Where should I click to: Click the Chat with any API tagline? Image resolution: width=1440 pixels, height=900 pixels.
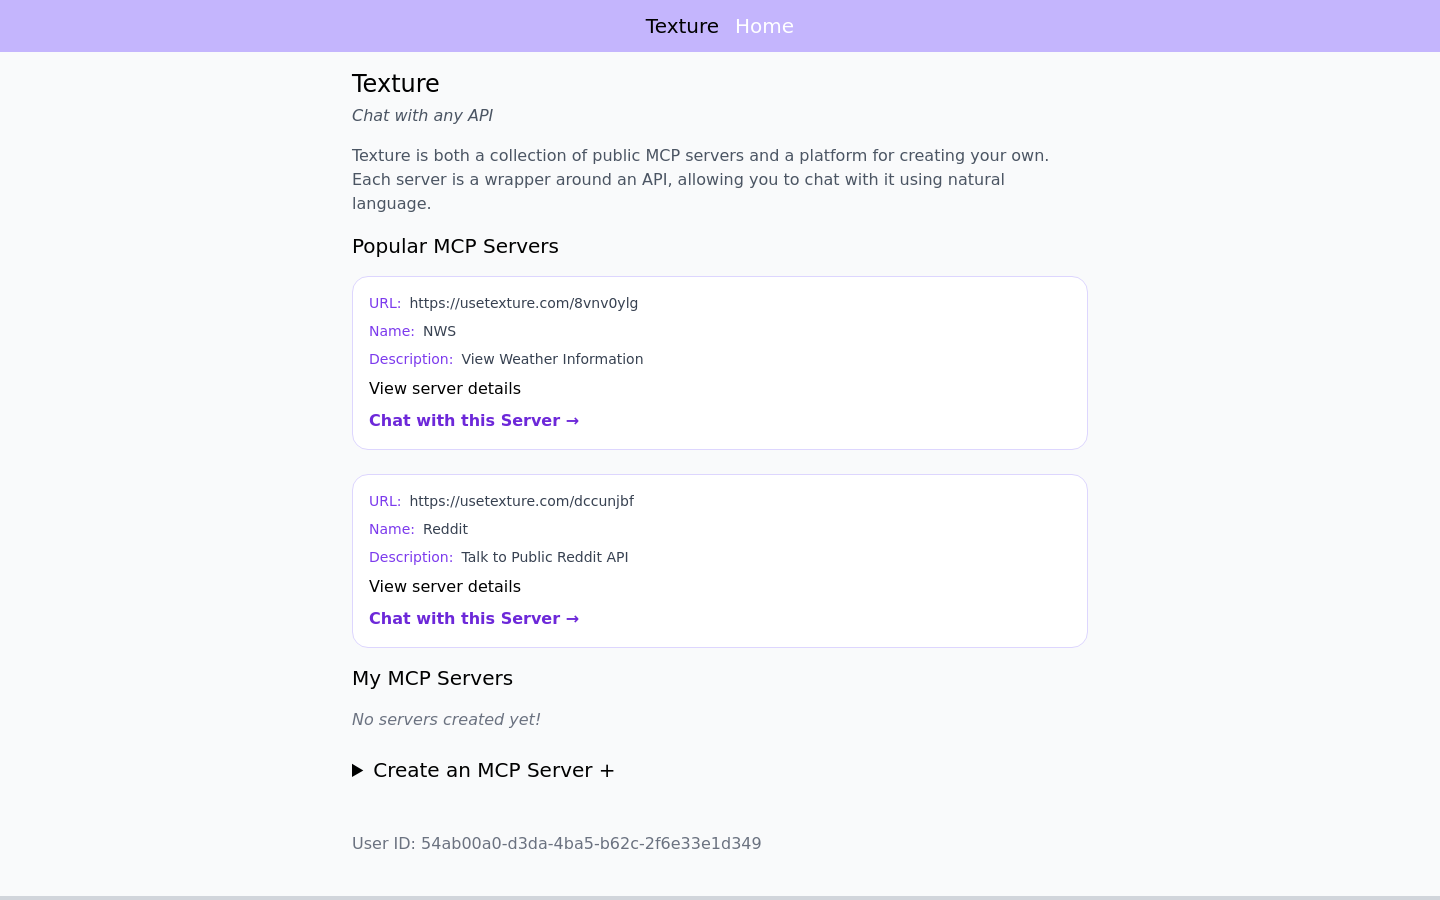422,115
